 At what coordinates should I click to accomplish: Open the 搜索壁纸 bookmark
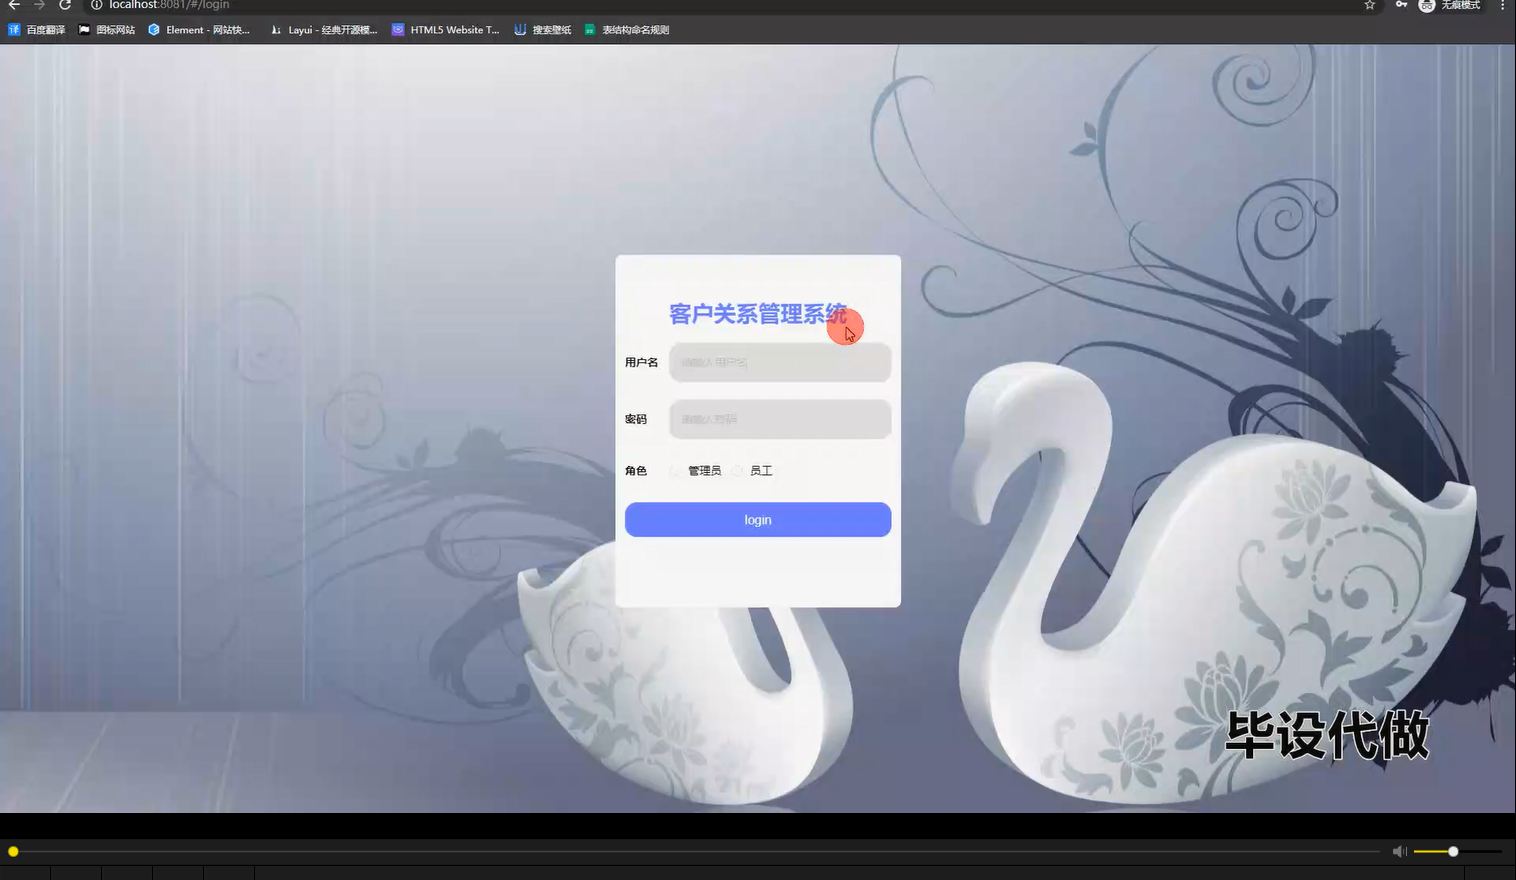(543, 29)
